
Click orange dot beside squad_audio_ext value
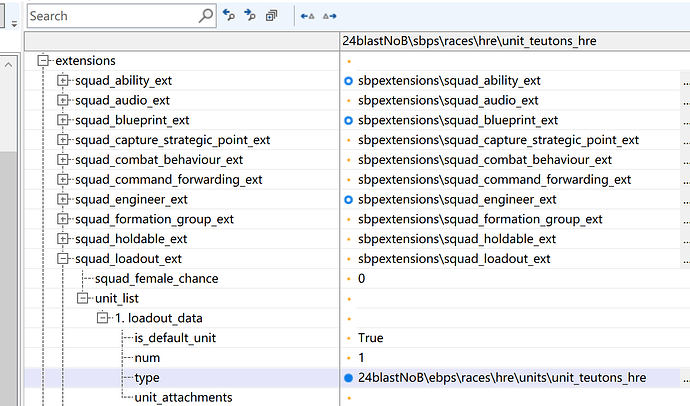[x=349, y=101]
